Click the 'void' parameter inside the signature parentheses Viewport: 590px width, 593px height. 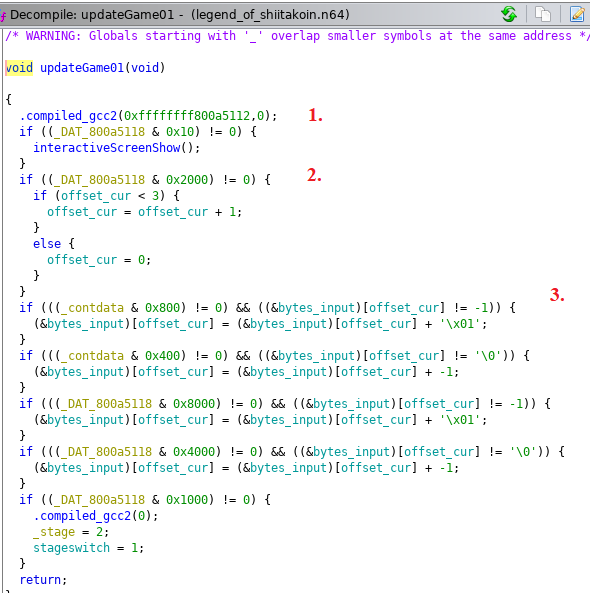click(x=145, y=68)
